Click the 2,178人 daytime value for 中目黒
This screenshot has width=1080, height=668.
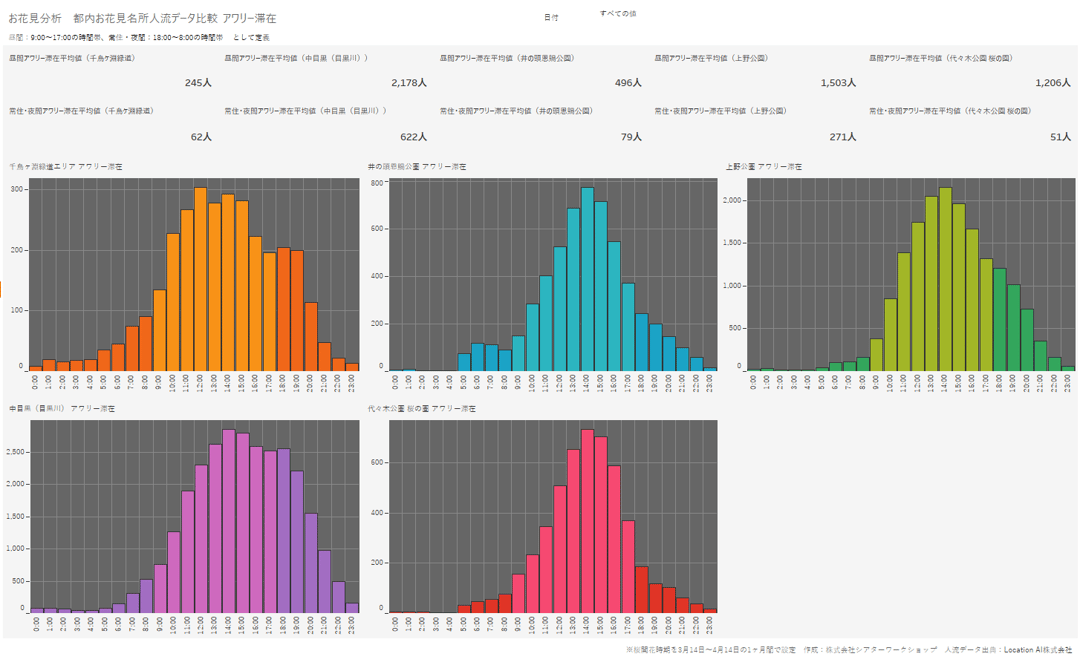(x=409, y=83)
